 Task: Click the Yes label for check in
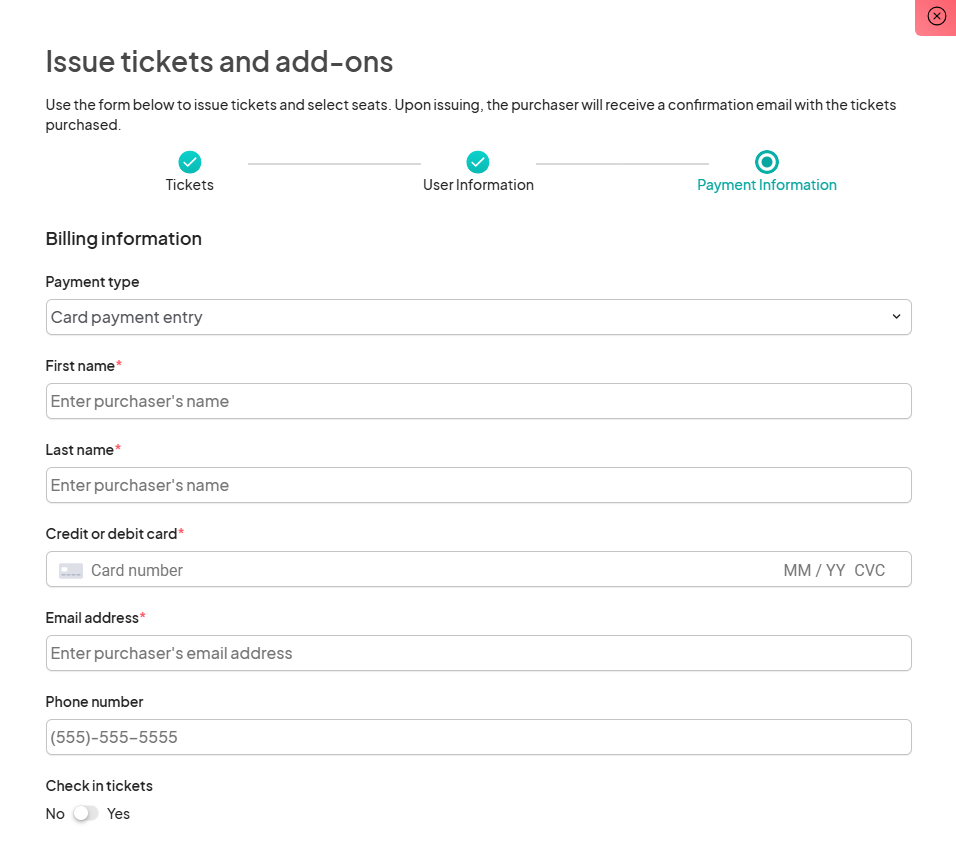coord(119,814)
